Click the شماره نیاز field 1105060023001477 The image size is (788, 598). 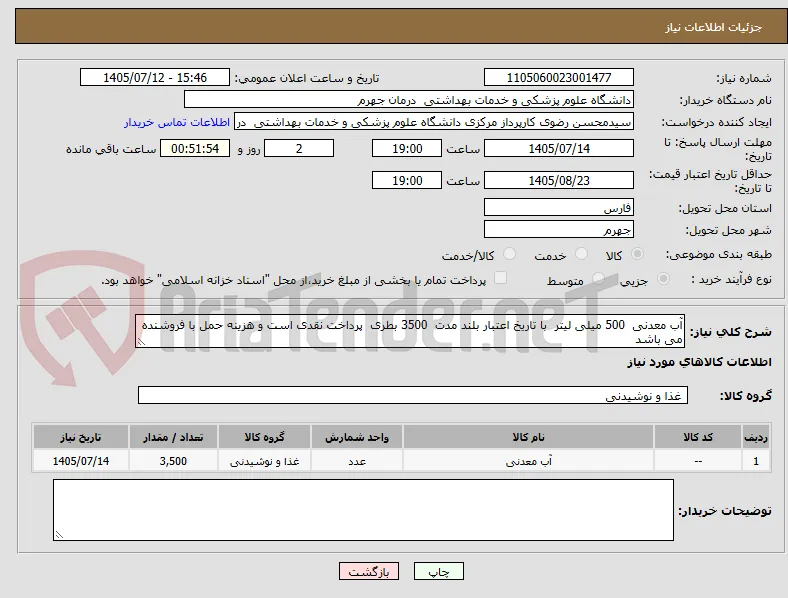pyautogui.click(x=558, y=77)
